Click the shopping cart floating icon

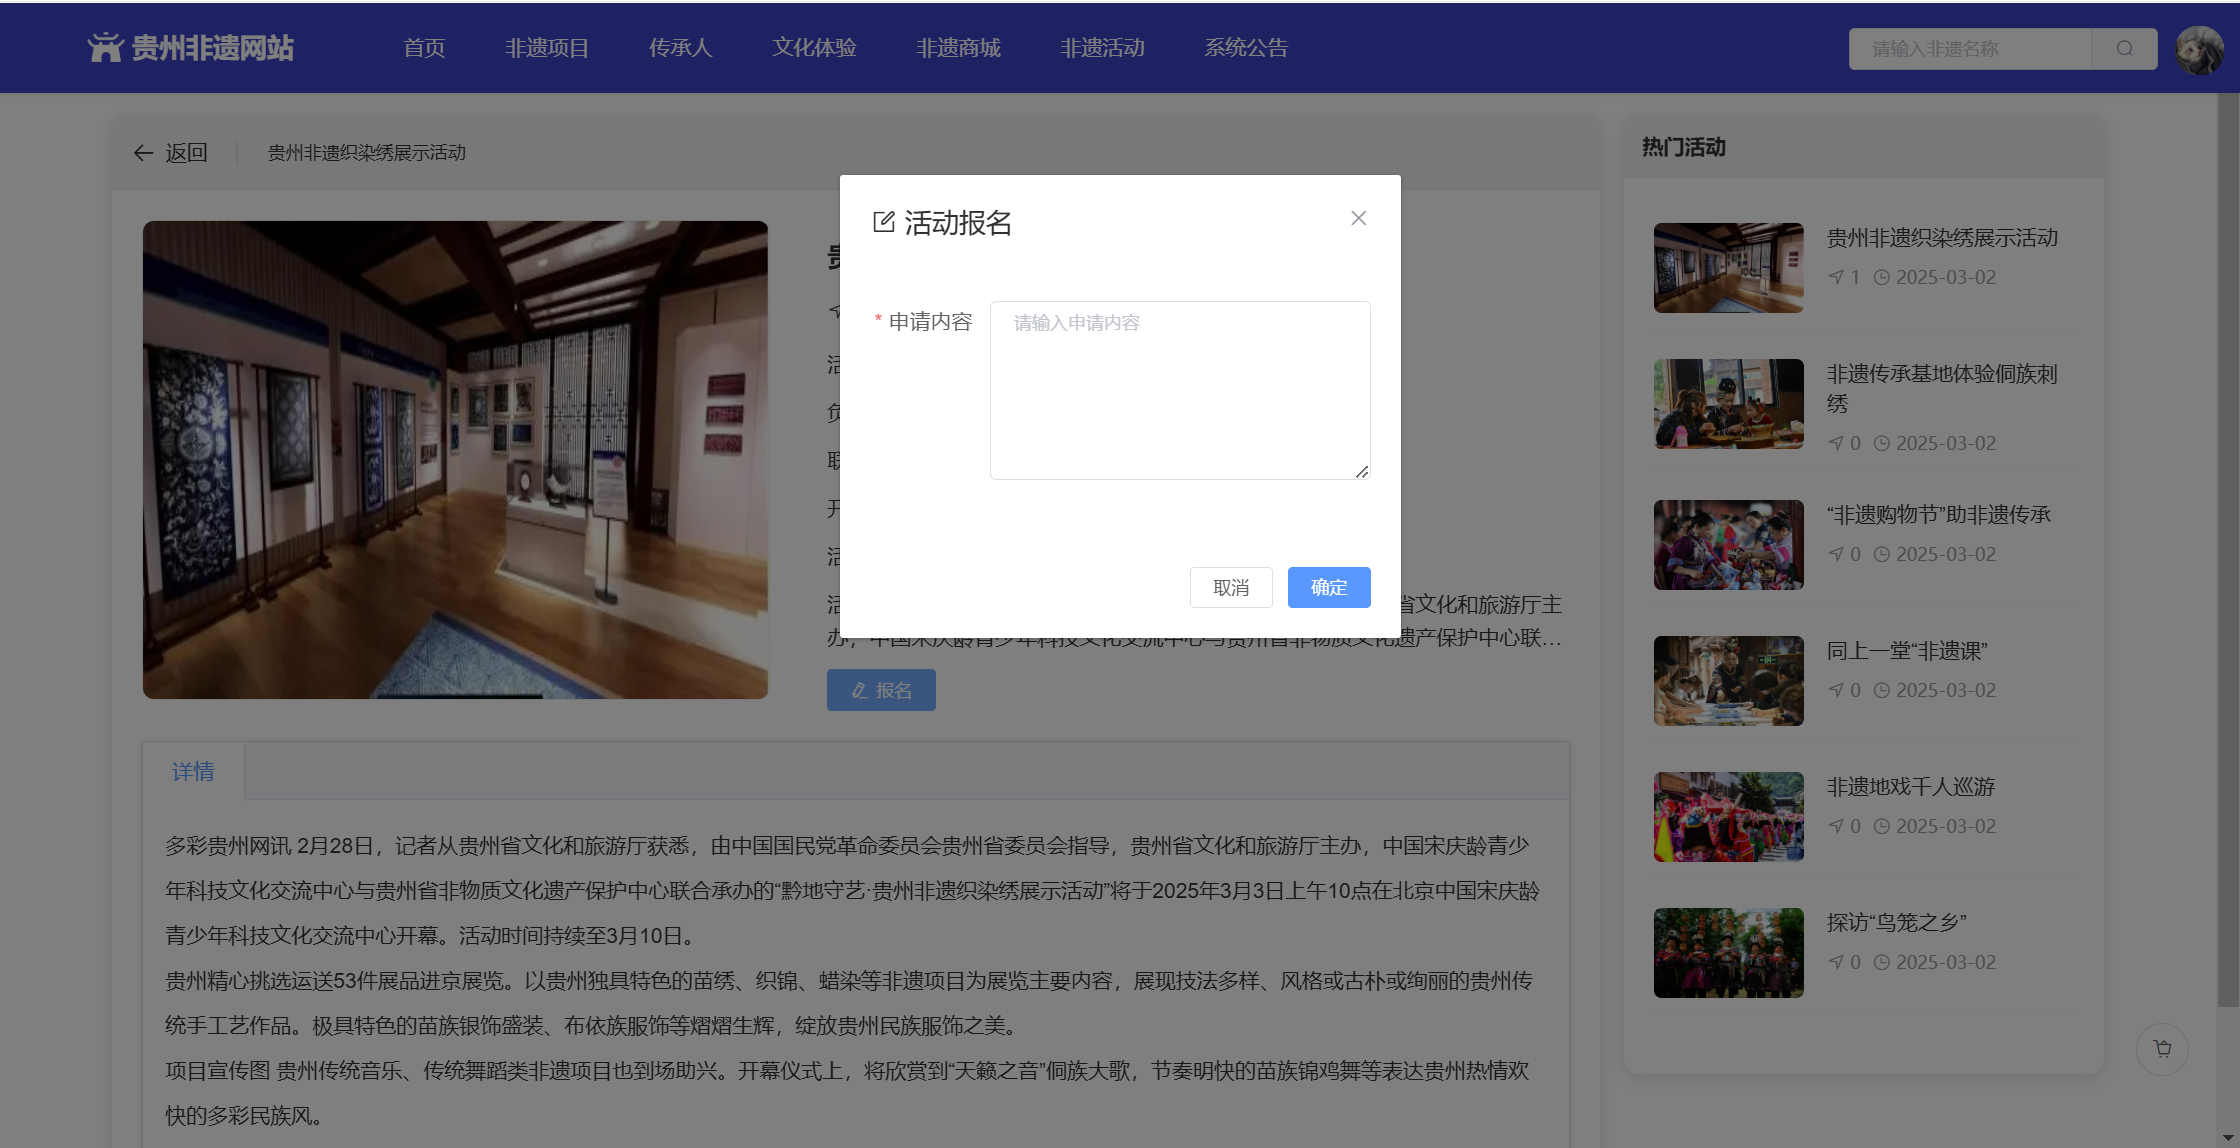coord(2162,1049)
